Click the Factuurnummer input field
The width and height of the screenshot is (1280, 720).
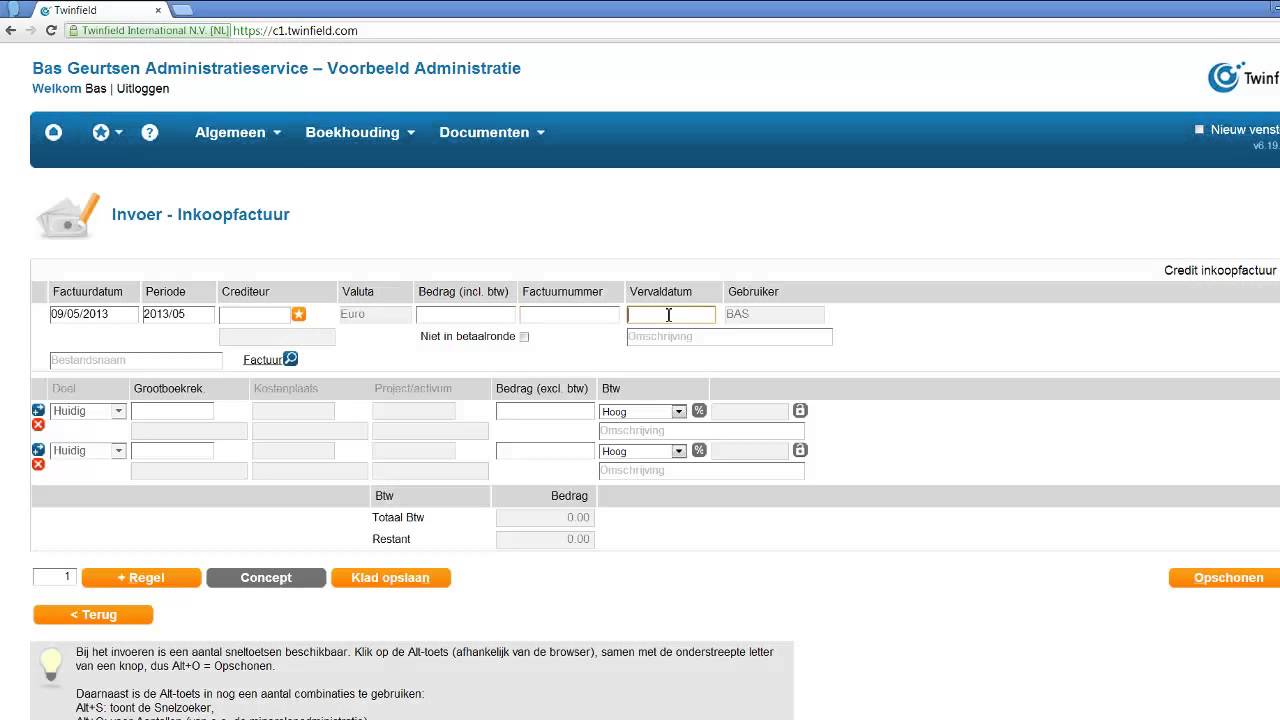[x=570, y=315]
